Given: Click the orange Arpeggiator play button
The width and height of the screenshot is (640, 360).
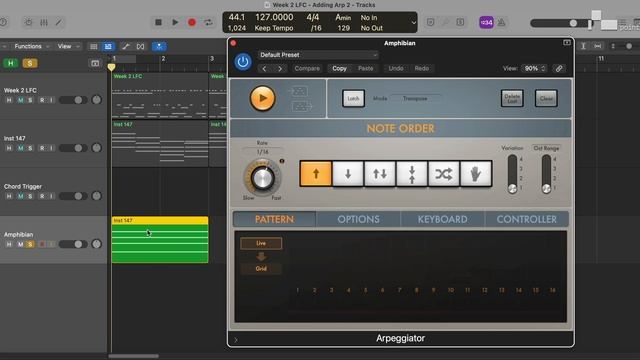Looking at the screenshot, I should click(x=262, y=98).
